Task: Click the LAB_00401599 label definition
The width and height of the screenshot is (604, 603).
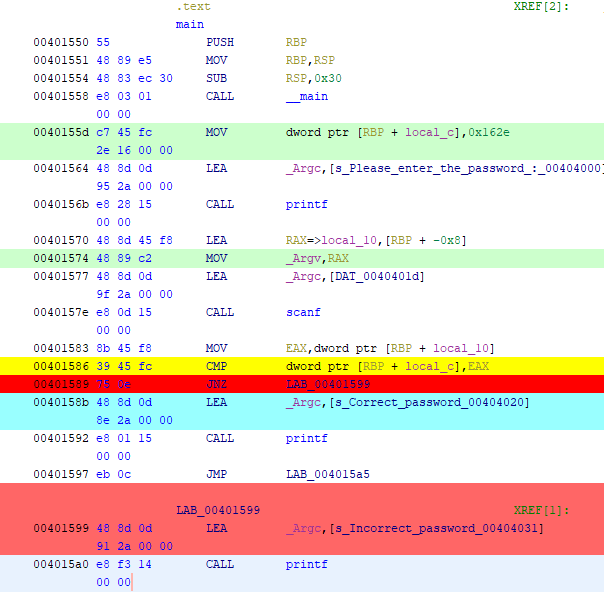Action: tap(218, 510)
